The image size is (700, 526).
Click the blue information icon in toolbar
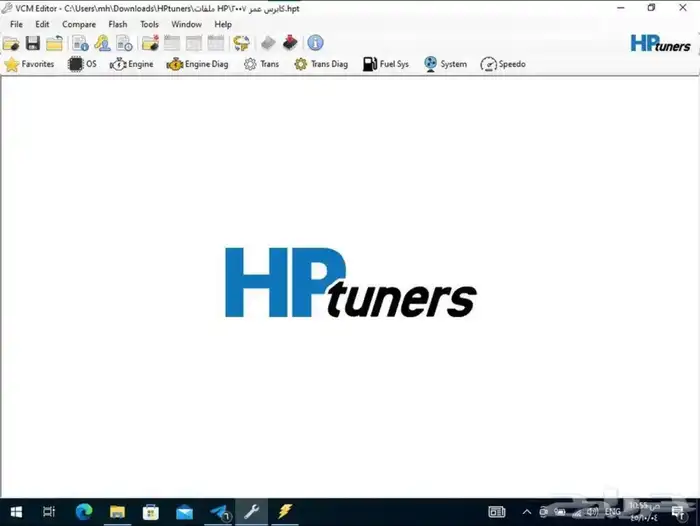point(315,43)
